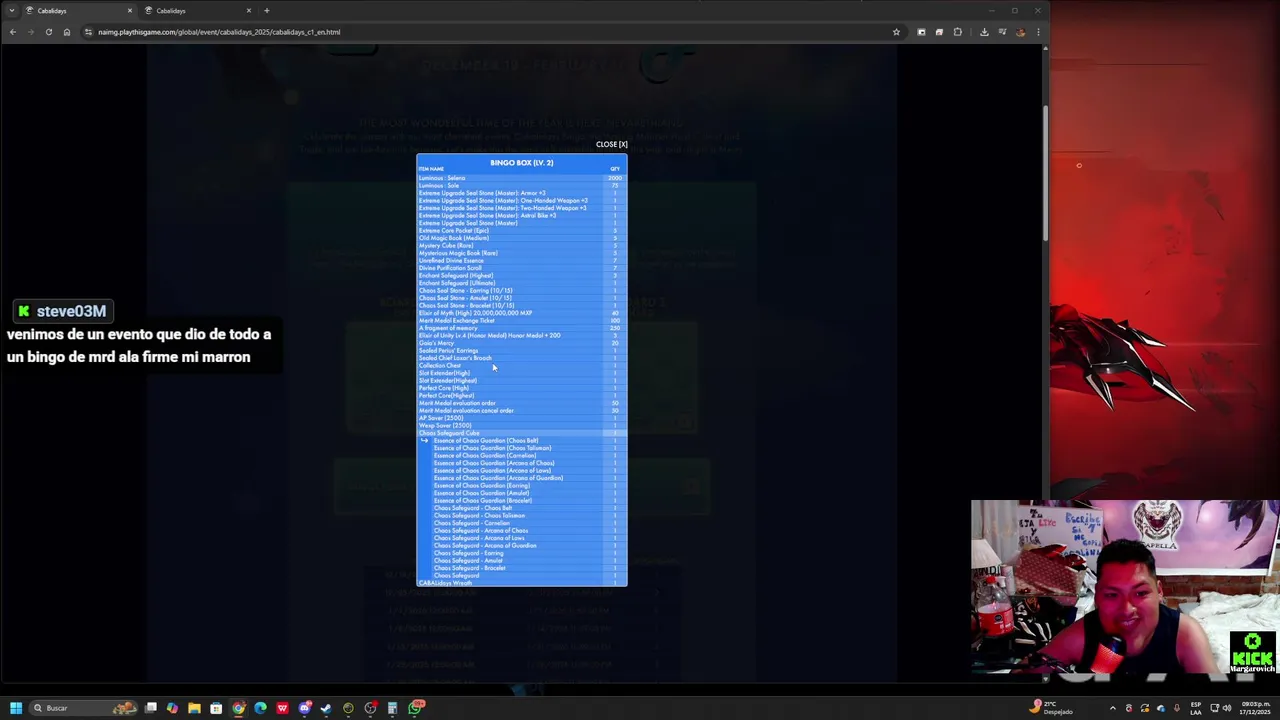
Task: Click the BINGO BOX (LV. 2) title
Action: coord(521,163)
